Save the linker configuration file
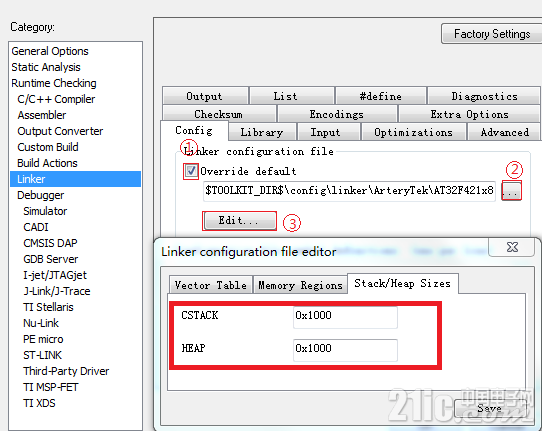 point(489,408)
